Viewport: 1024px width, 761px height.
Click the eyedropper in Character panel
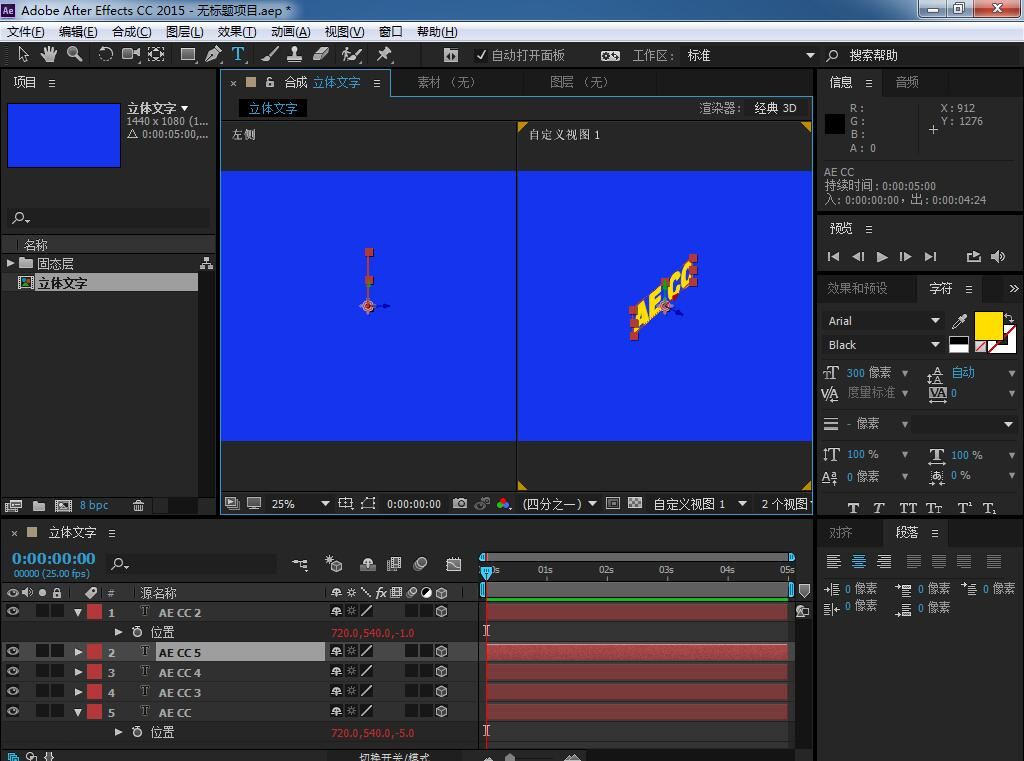(x=959, y=321)
